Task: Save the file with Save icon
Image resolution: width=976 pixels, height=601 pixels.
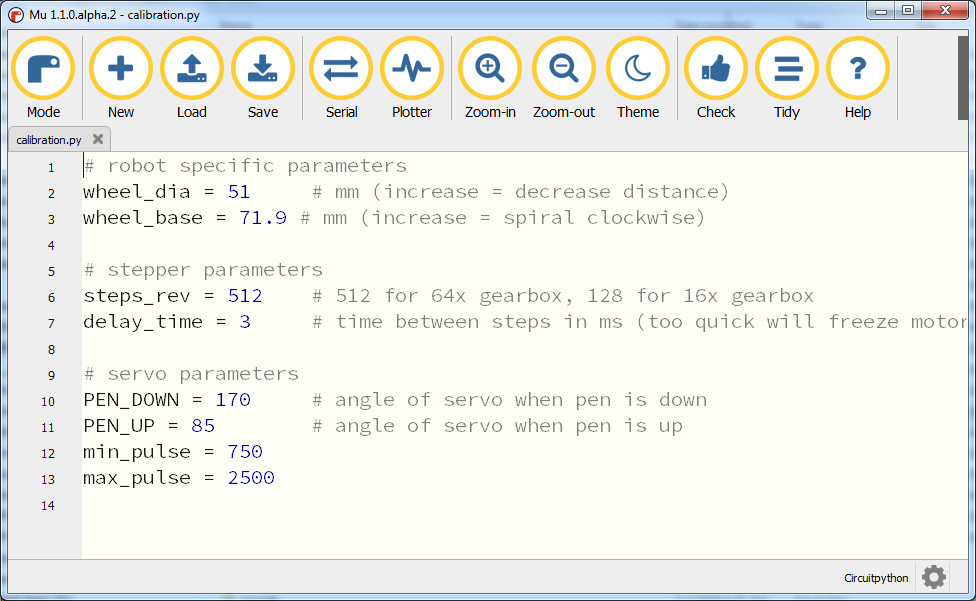Action: 263,68
